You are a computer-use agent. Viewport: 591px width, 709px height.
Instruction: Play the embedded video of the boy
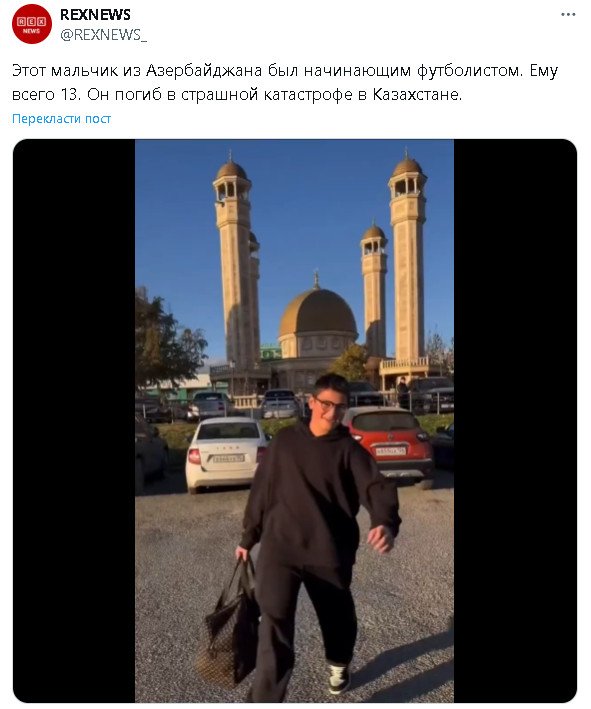point(294,421)
